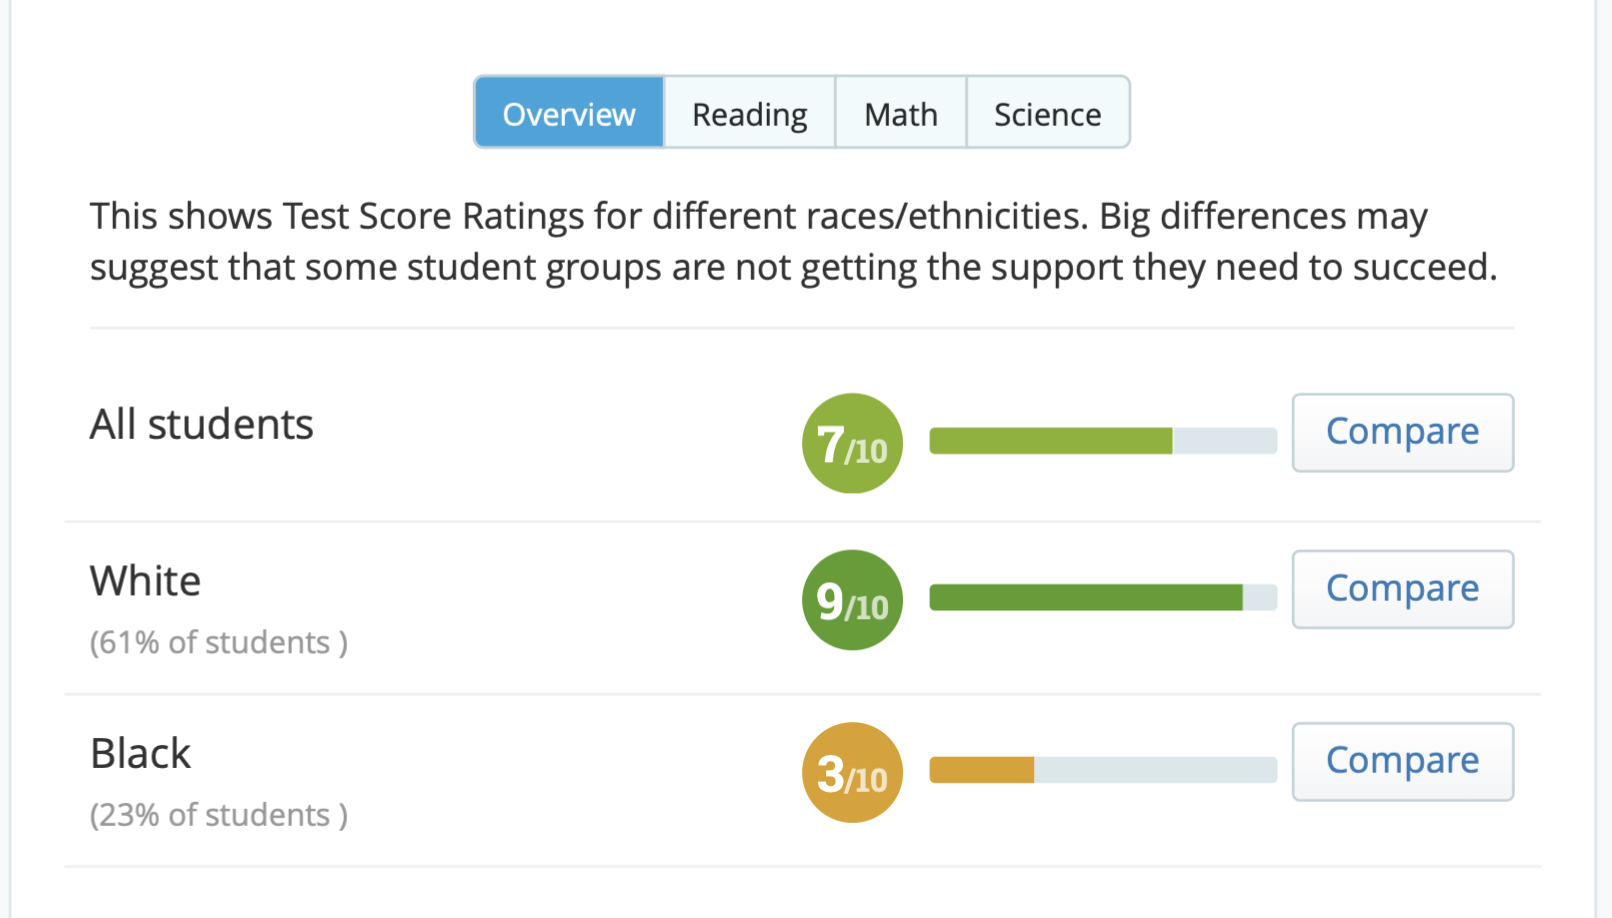This screenshot has width=1612, height=918.
Task: Compare Black students' test scores
Action: pyautogui.click(x=1403, y=762)
